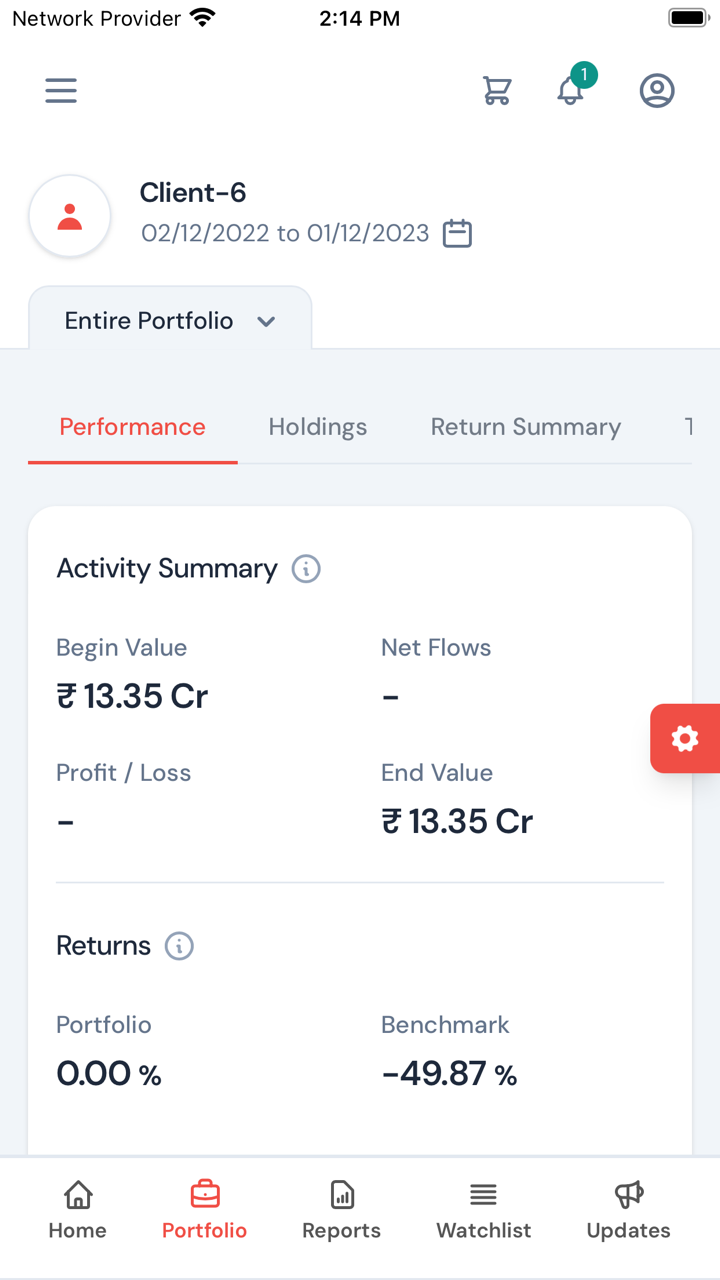The image size is (720, 1280).
Task: Open Reports in bottom navigation
Action: pos(342,1208)
